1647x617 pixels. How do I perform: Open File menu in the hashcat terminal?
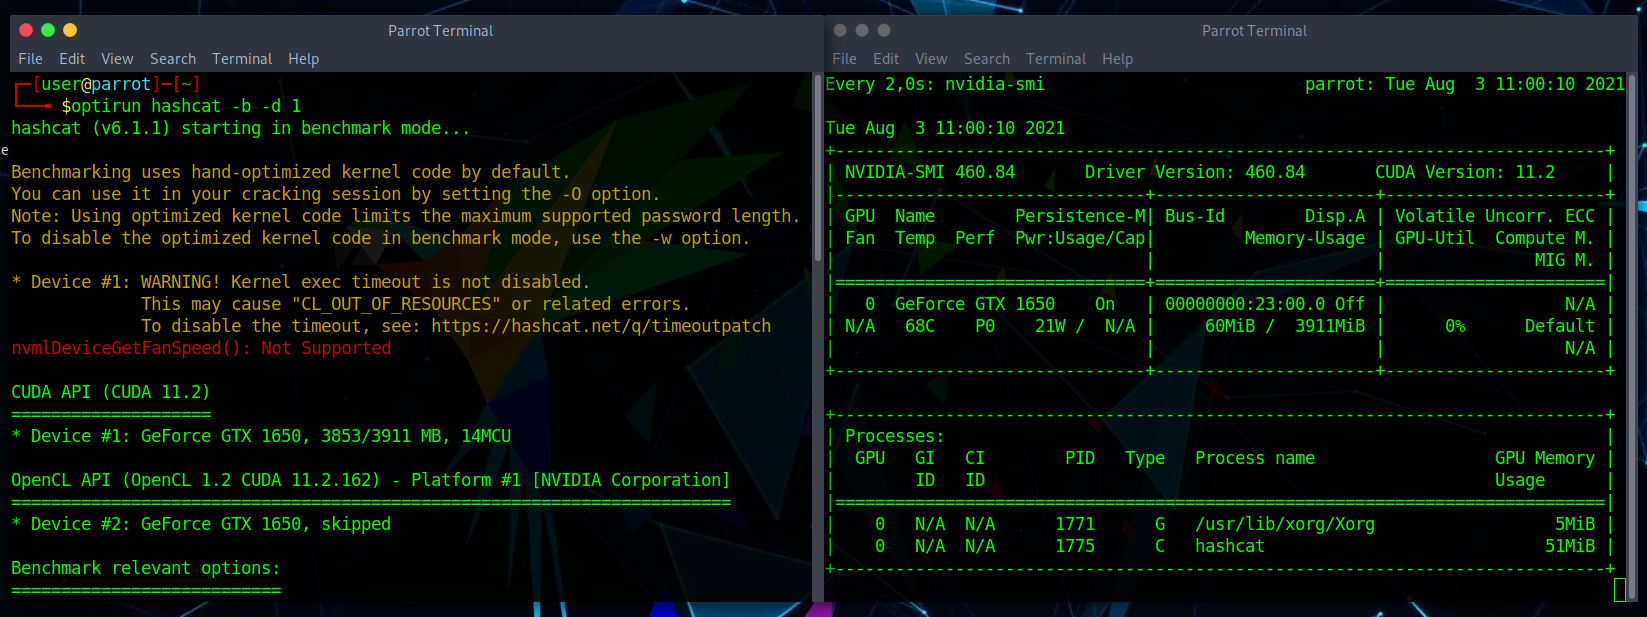(30, 59)
